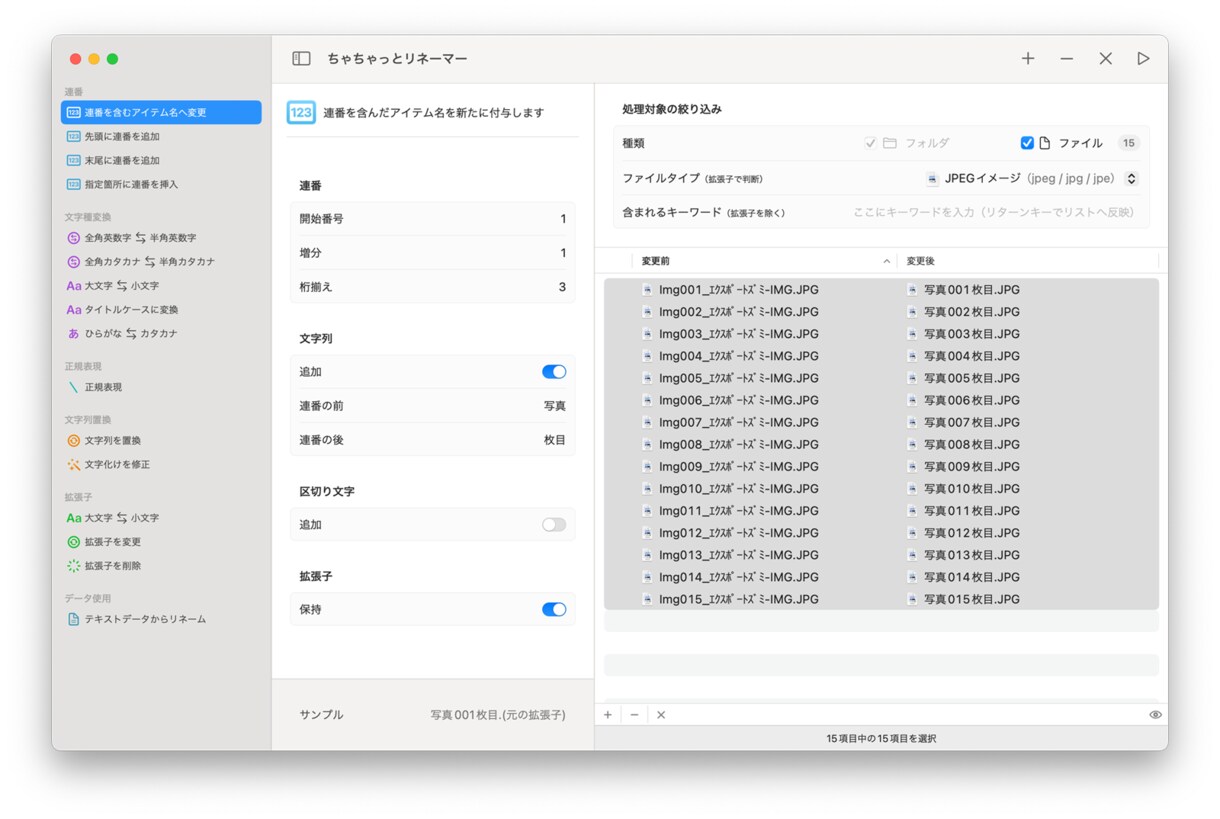Click the plus icon in the title bar
The width and height of the screenshot is (1220, 819).
1028,59
